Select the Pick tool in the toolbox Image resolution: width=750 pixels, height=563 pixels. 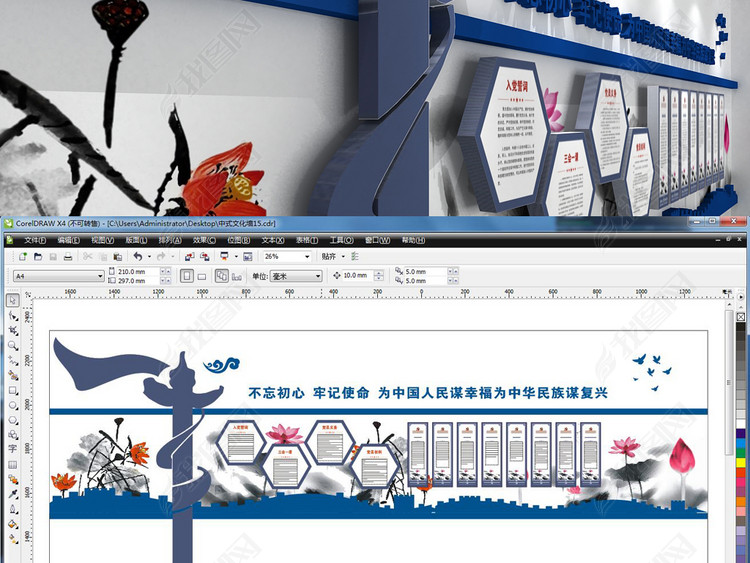[x=13, y=301]
